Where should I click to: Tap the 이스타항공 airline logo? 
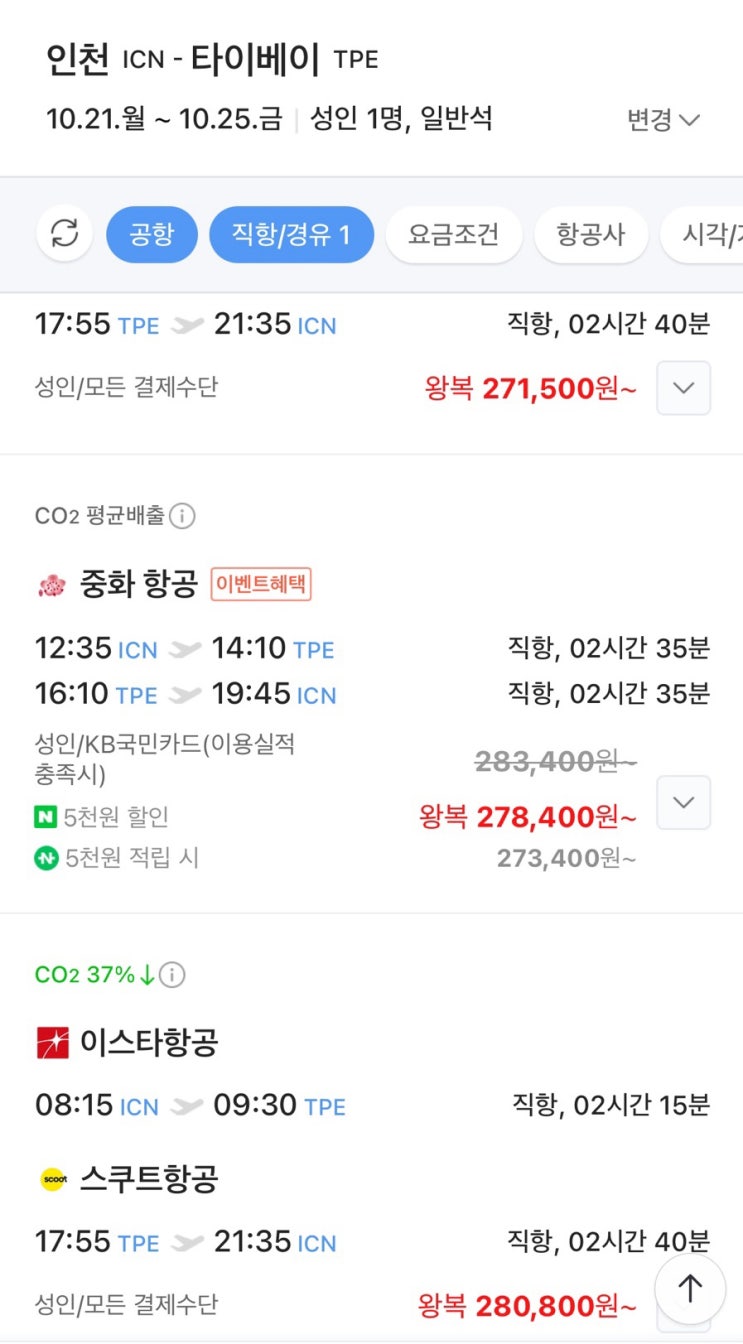click(x=52, y=1043)
